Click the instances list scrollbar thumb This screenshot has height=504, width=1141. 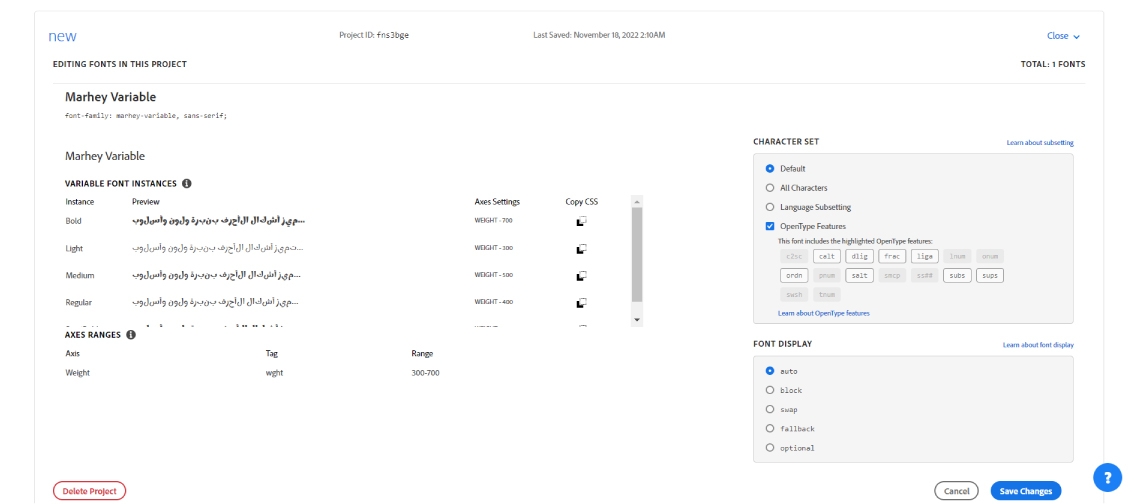(637, 255)
